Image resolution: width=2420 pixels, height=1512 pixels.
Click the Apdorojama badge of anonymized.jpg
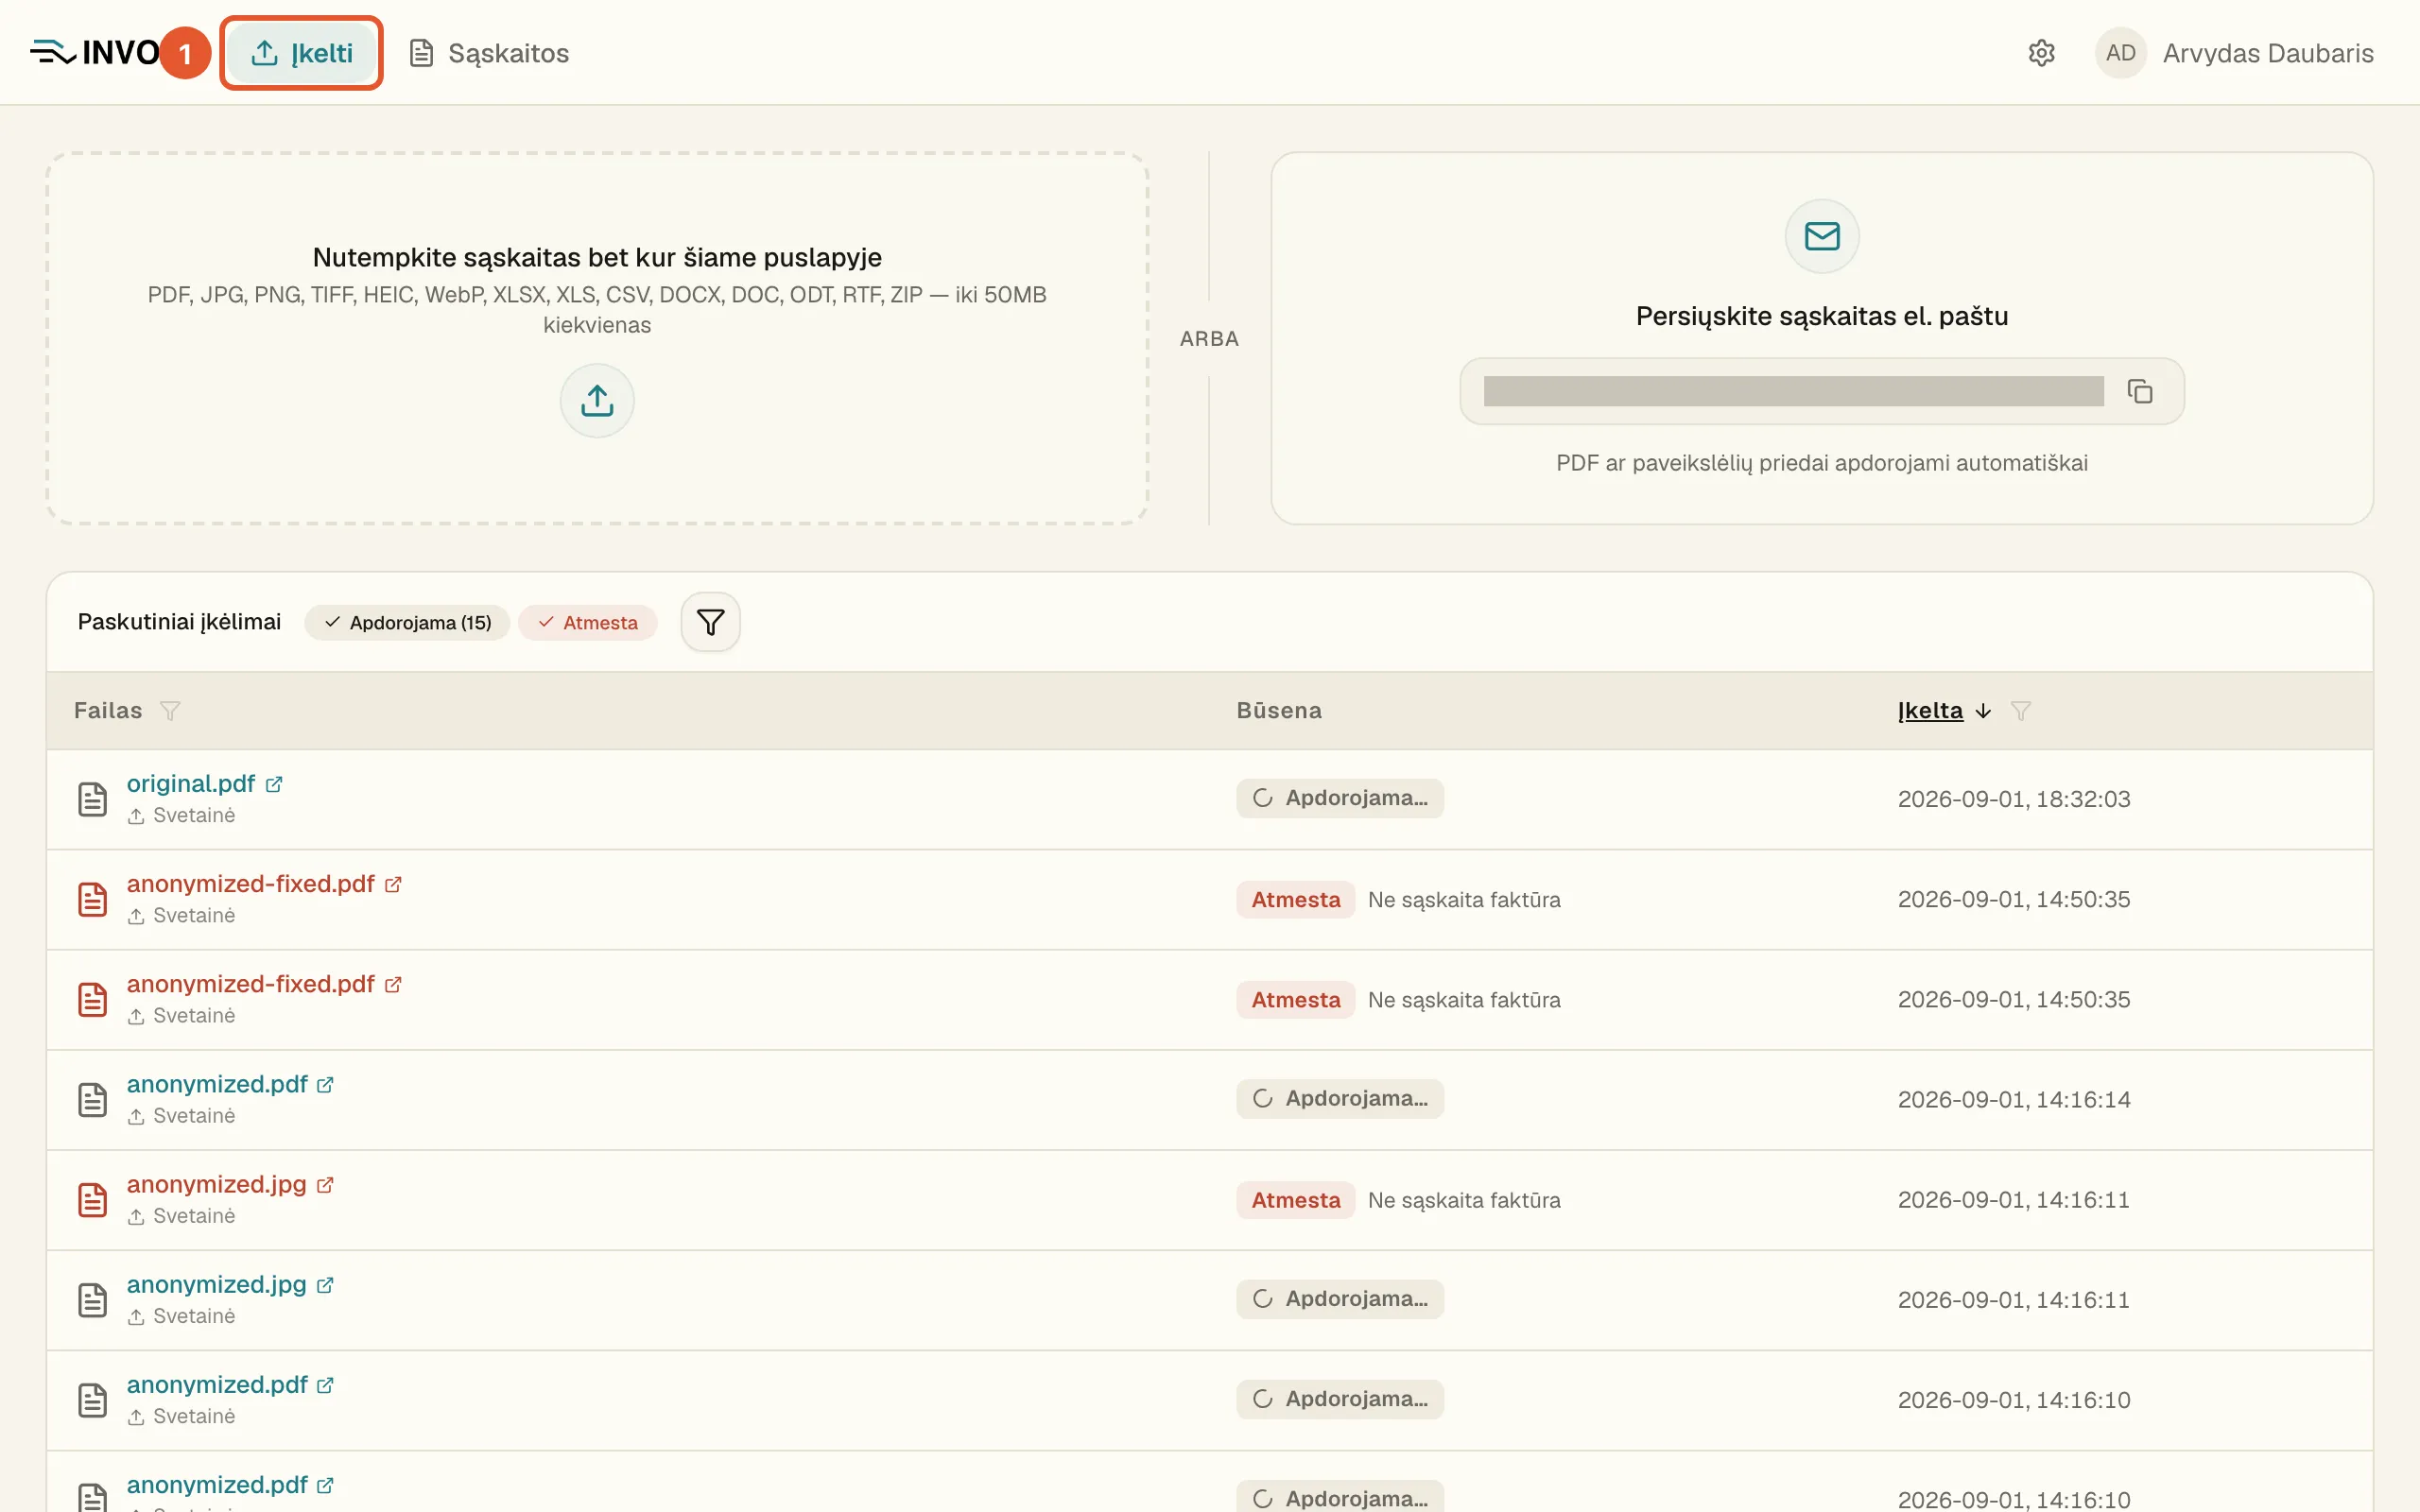(1340, 1298)
